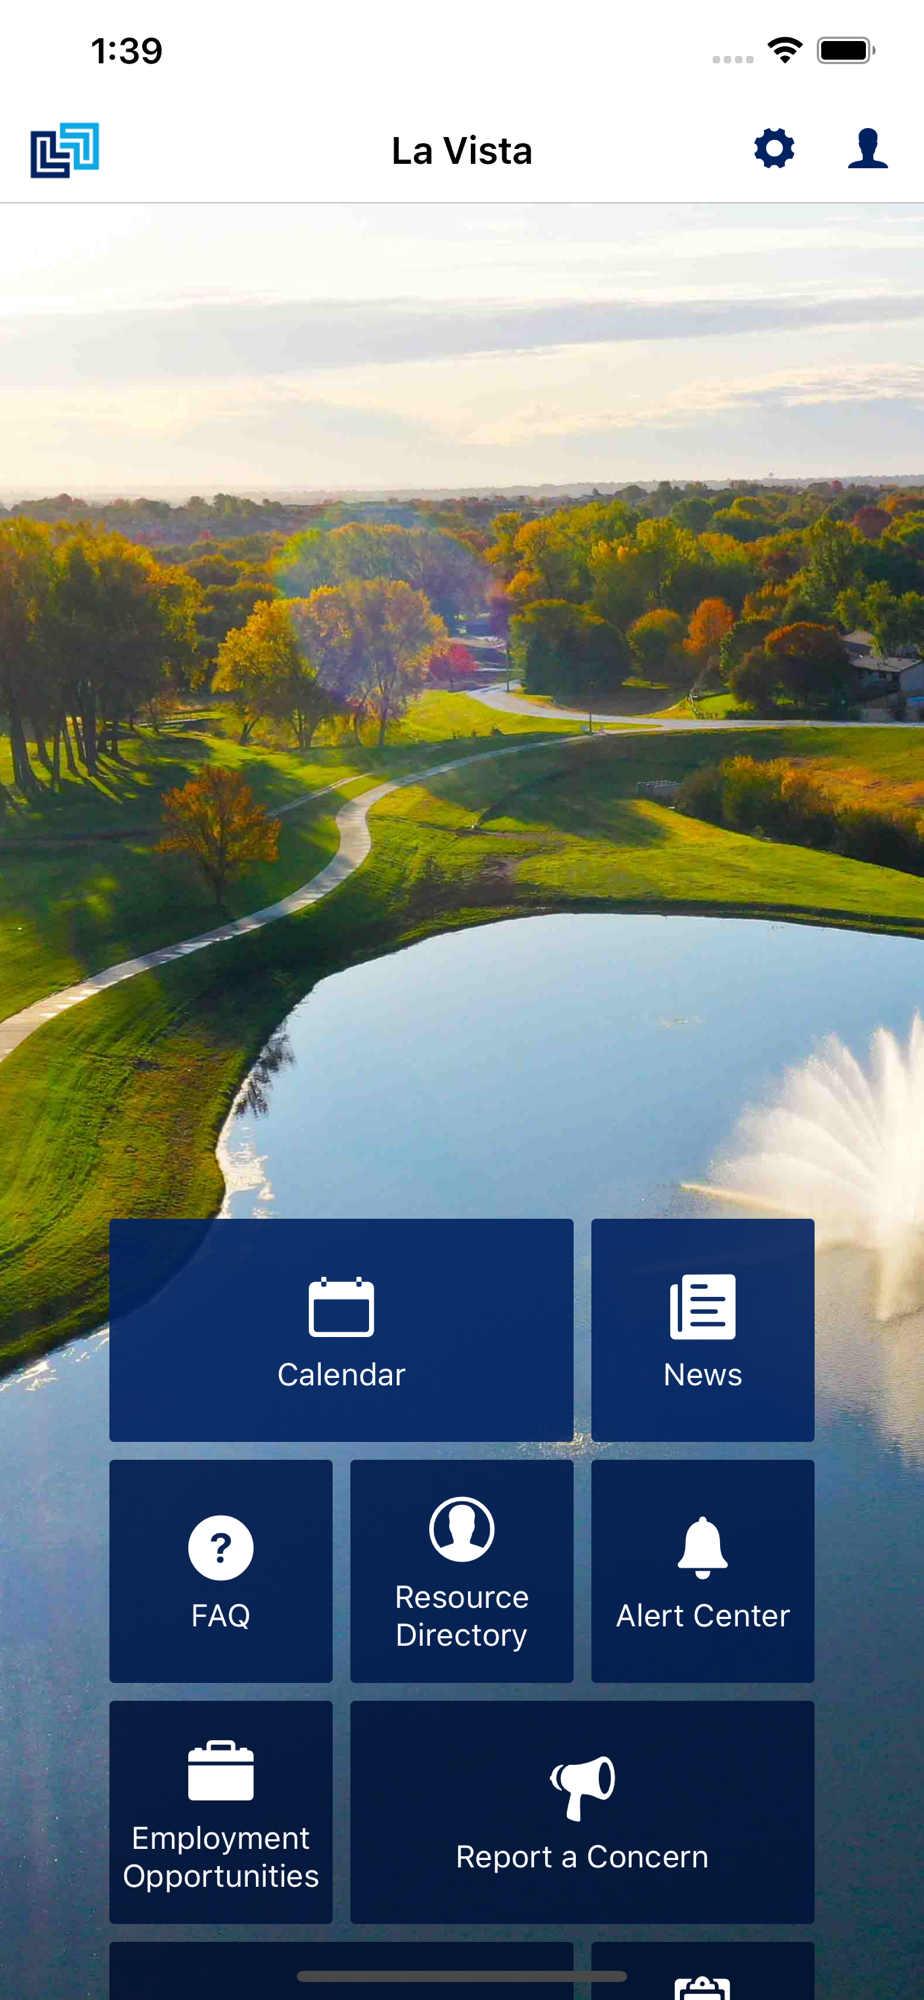Open settings with the gear icon

click(774, 149)
